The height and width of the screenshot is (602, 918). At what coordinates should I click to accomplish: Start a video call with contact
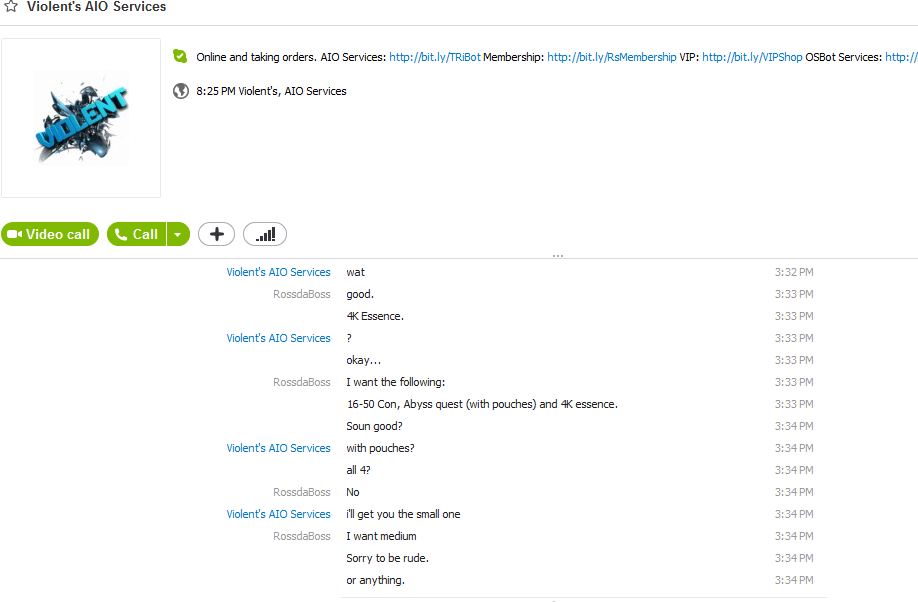50,234
